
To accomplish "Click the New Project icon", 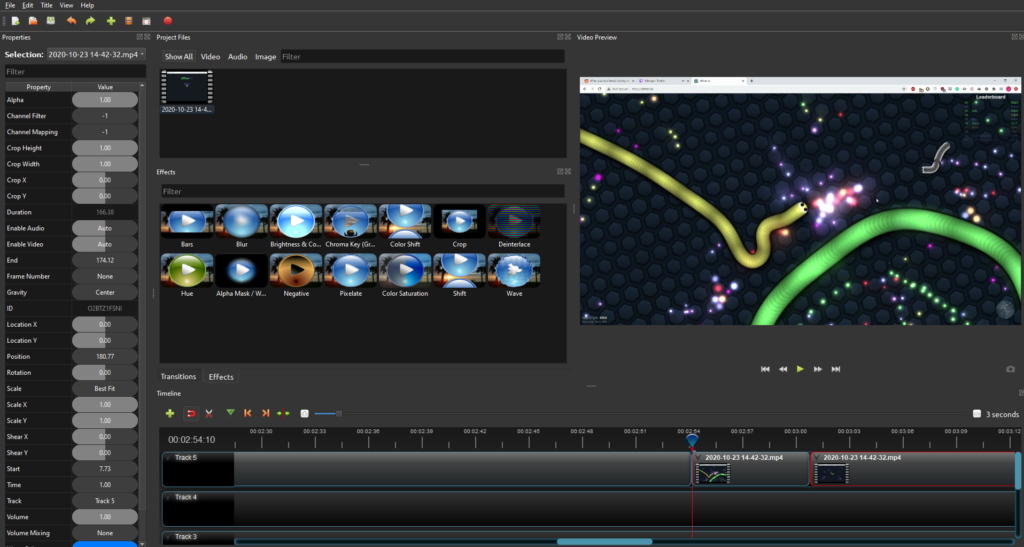I will tap(16, 20).
